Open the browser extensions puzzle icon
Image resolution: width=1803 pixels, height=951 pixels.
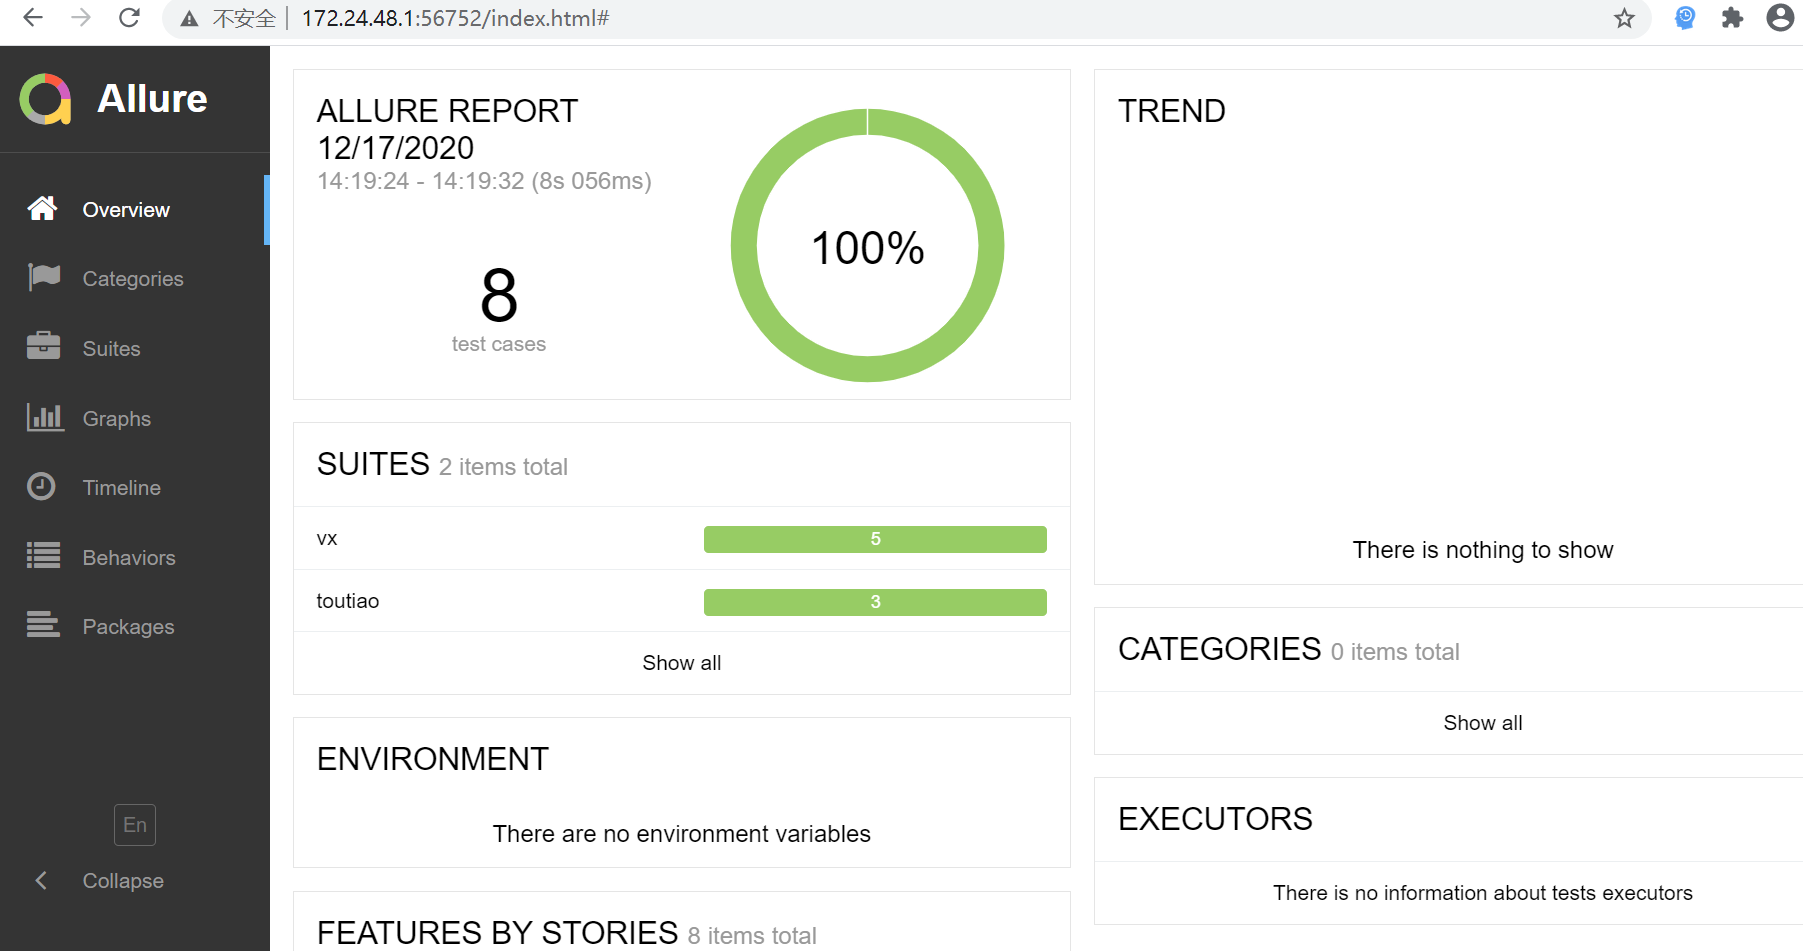click(1732, 18)
